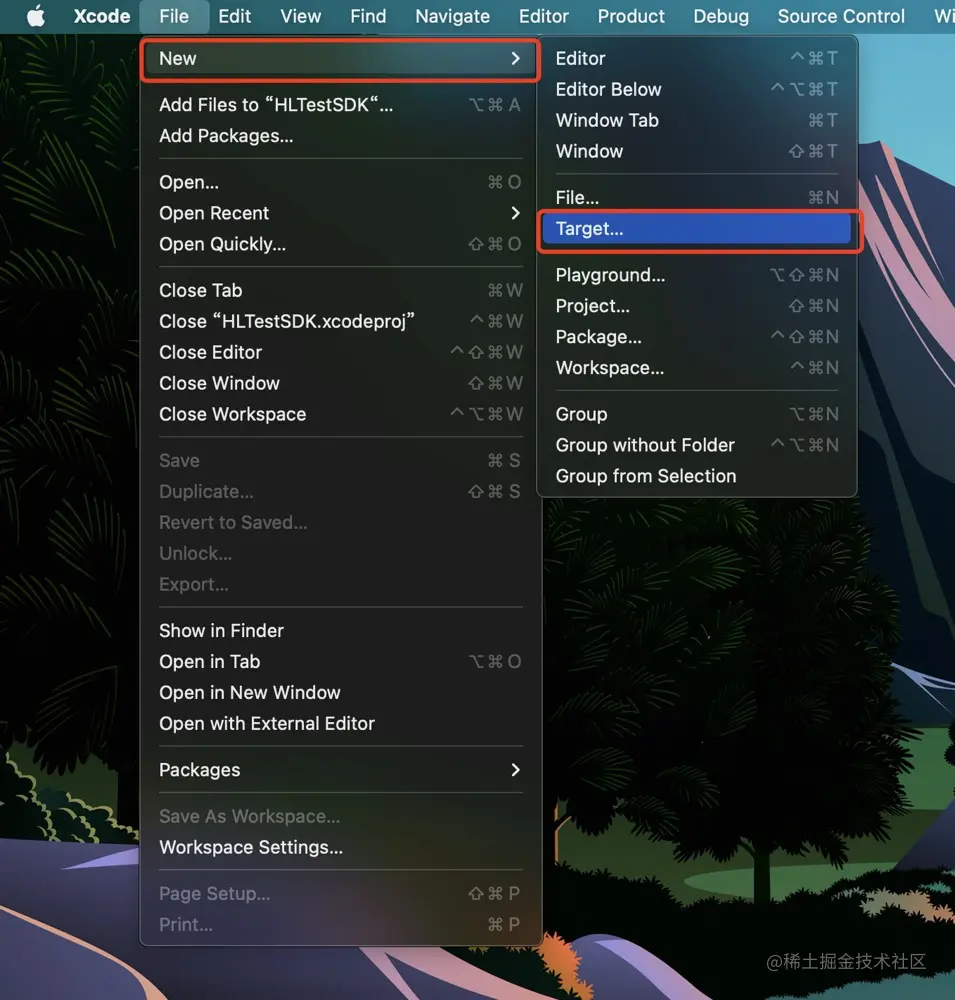Open the Edit menu
955x1000 pixels.
[234, 16]
